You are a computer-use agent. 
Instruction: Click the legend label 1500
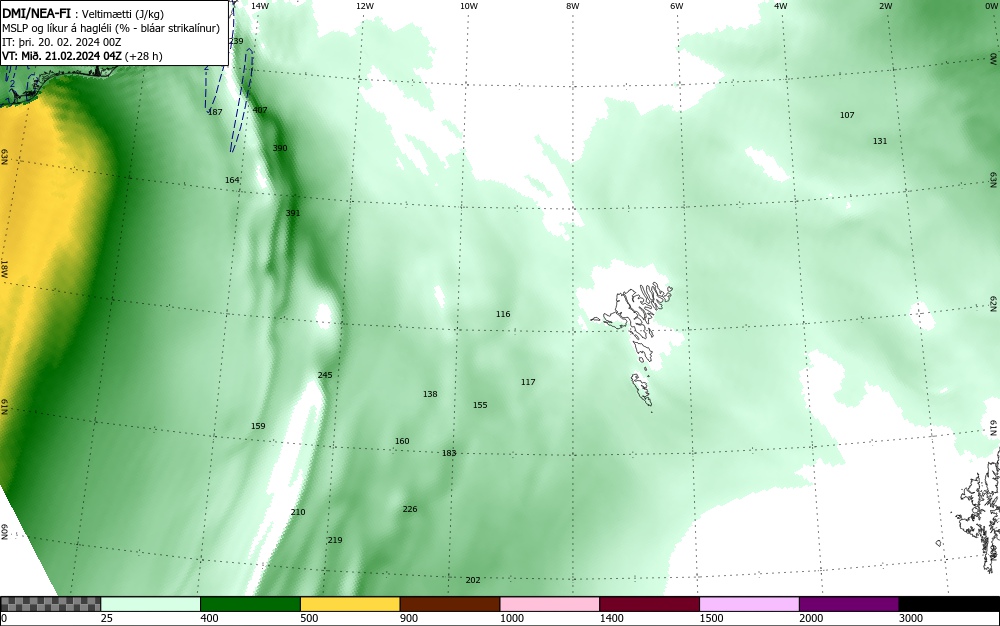click(x=711, y=618)
